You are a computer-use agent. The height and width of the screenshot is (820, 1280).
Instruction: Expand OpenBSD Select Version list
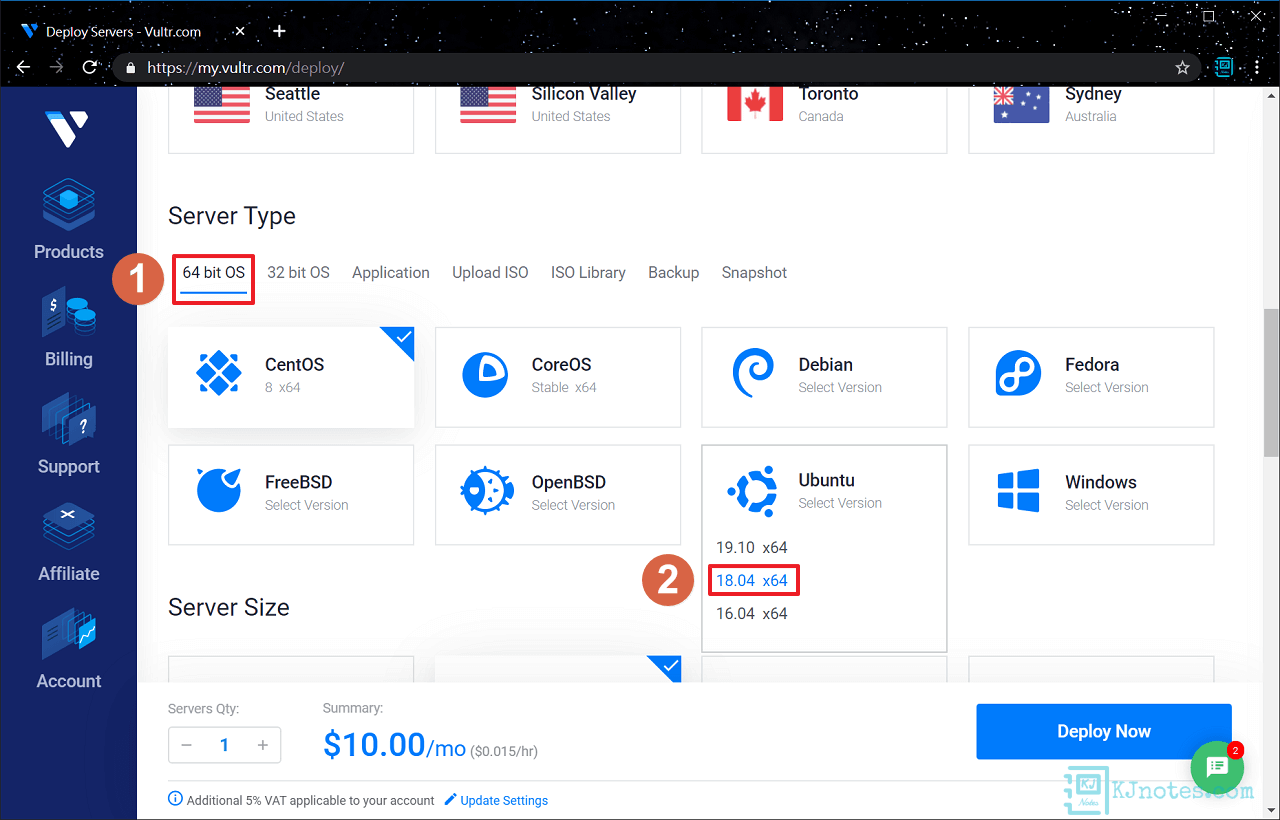[x=573, y=505]
